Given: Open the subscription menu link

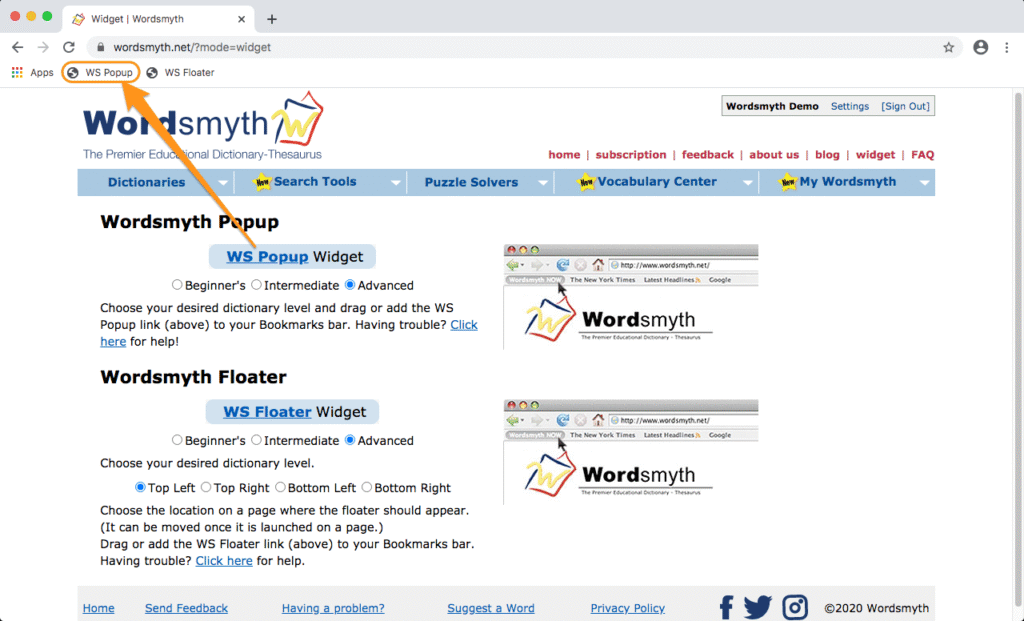Looking at the screenshot, I should click(x=630, y=155).
